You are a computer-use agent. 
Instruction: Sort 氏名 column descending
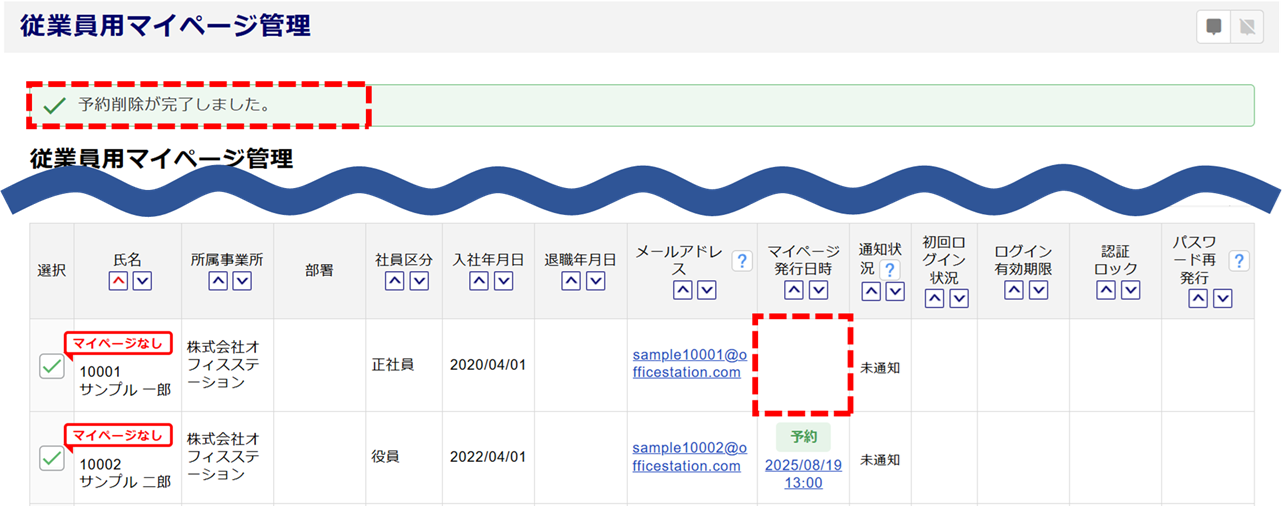[x=142, y=281]
